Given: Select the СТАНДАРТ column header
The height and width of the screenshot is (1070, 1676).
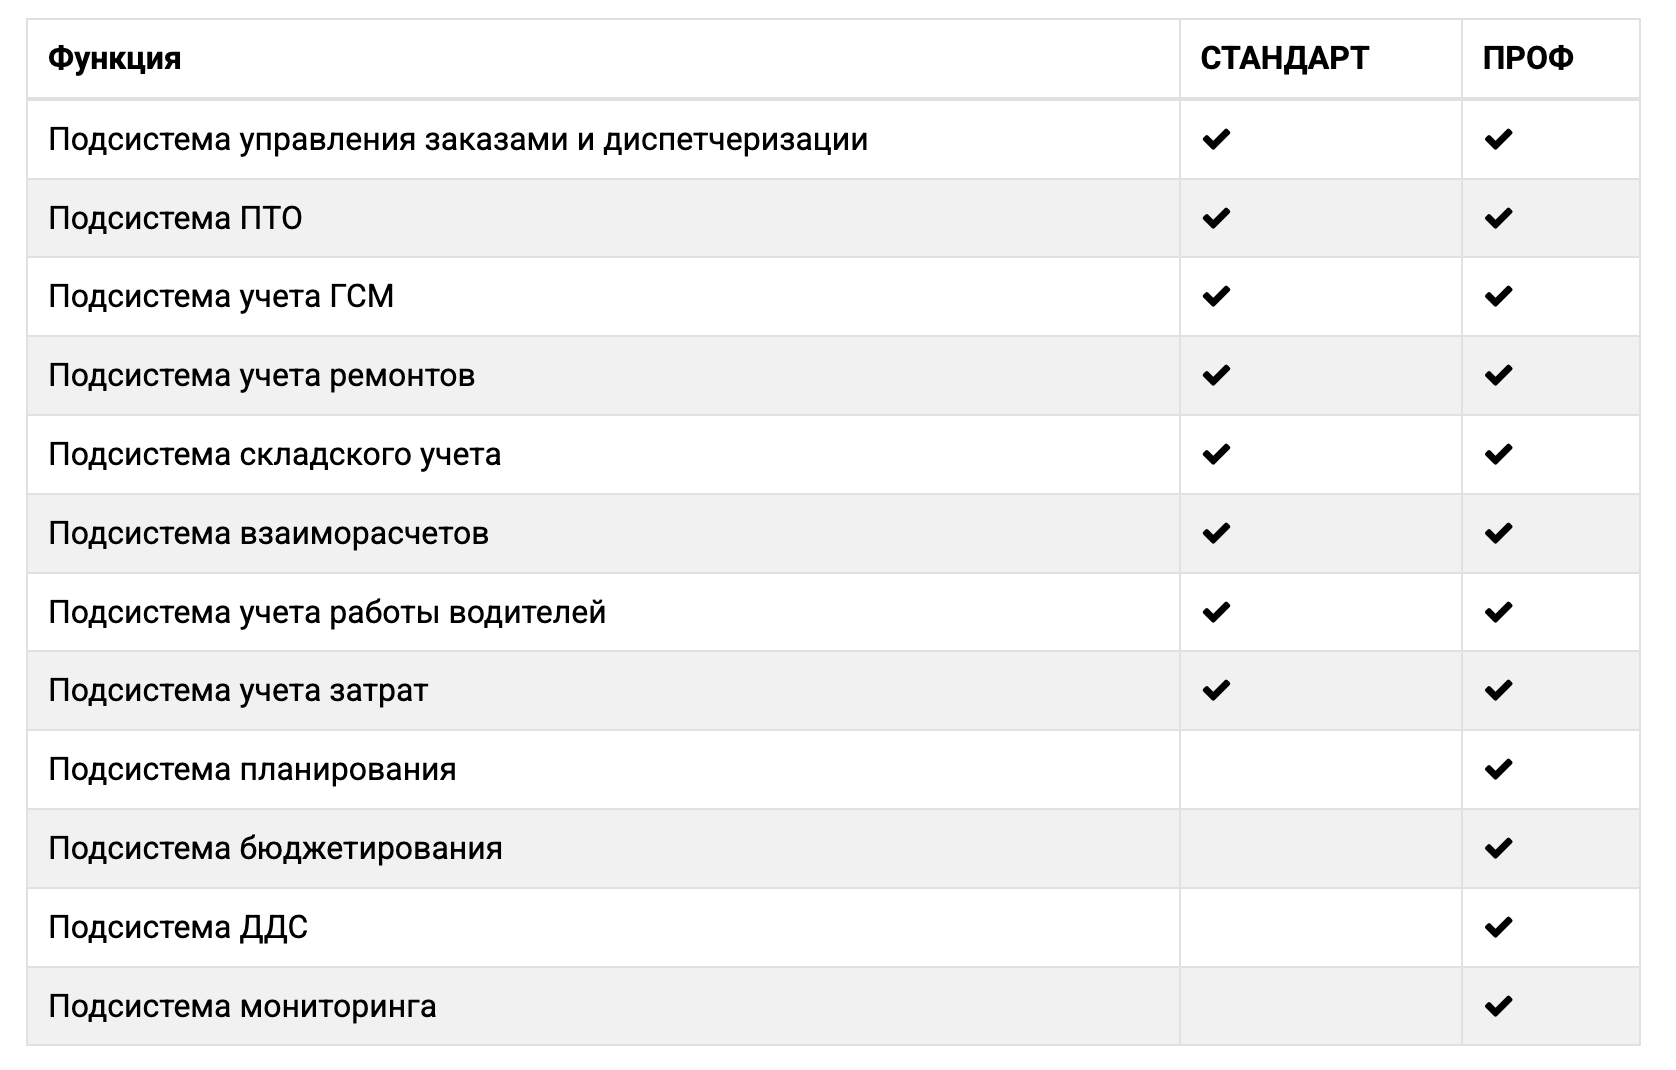Looking at the screenshot, I should tap(1284, 59).
